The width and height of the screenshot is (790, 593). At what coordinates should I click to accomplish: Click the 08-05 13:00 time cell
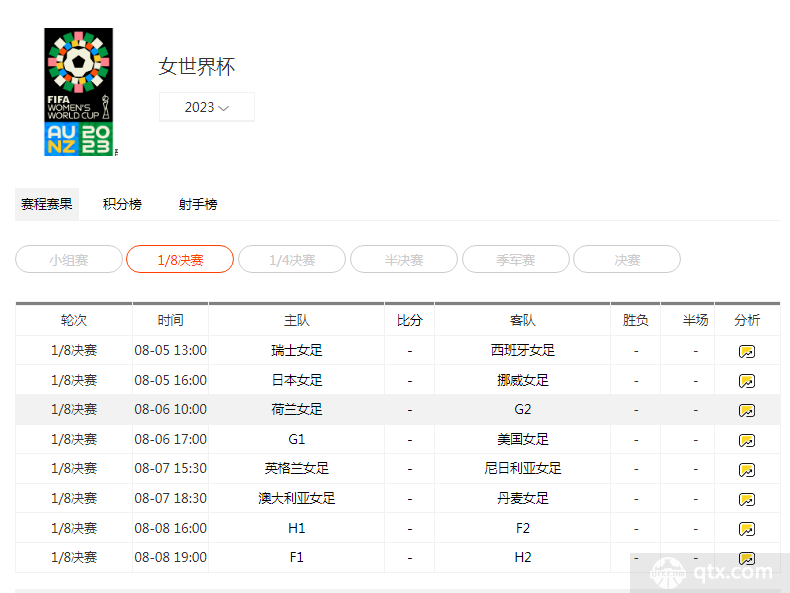click(170, 350)
